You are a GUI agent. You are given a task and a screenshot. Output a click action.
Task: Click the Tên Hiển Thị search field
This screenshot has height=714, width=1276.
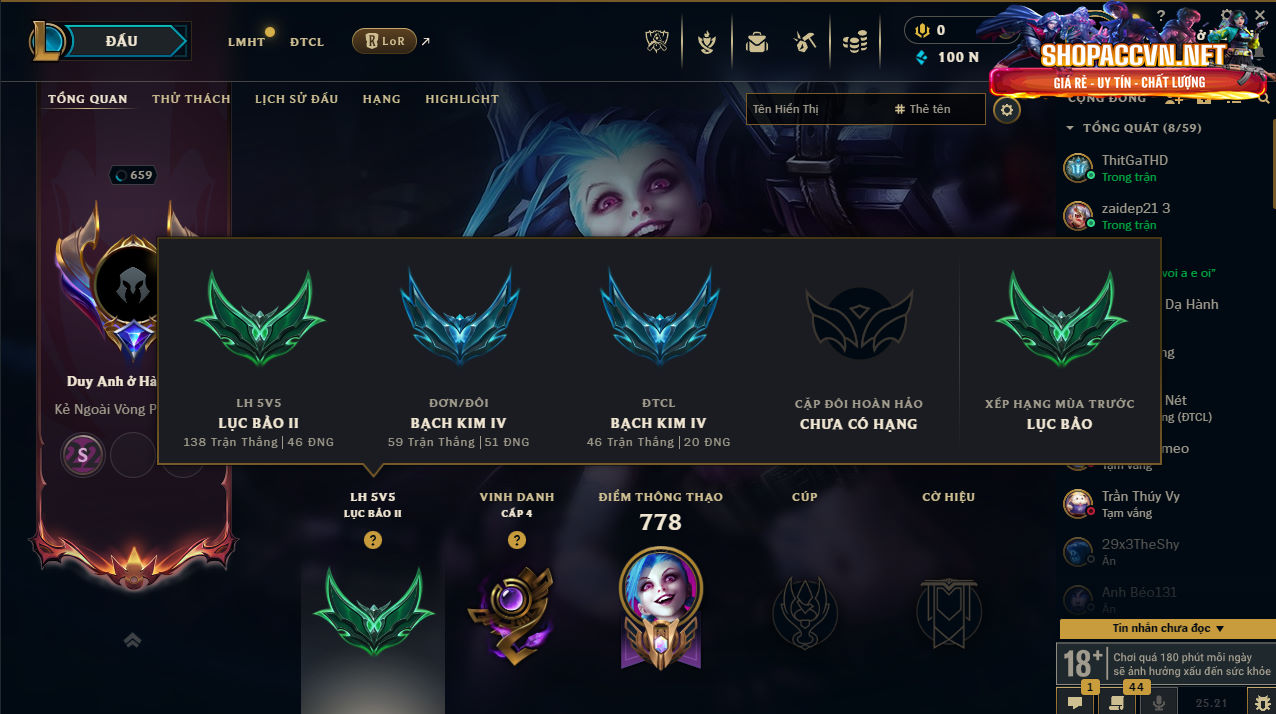(815, 109)
